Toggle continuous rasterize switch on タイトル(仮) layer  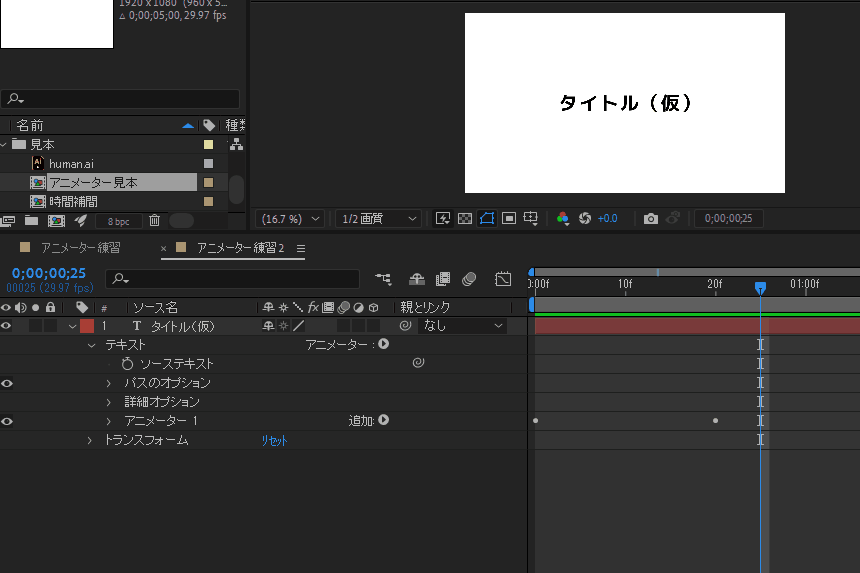coord(283,326)
